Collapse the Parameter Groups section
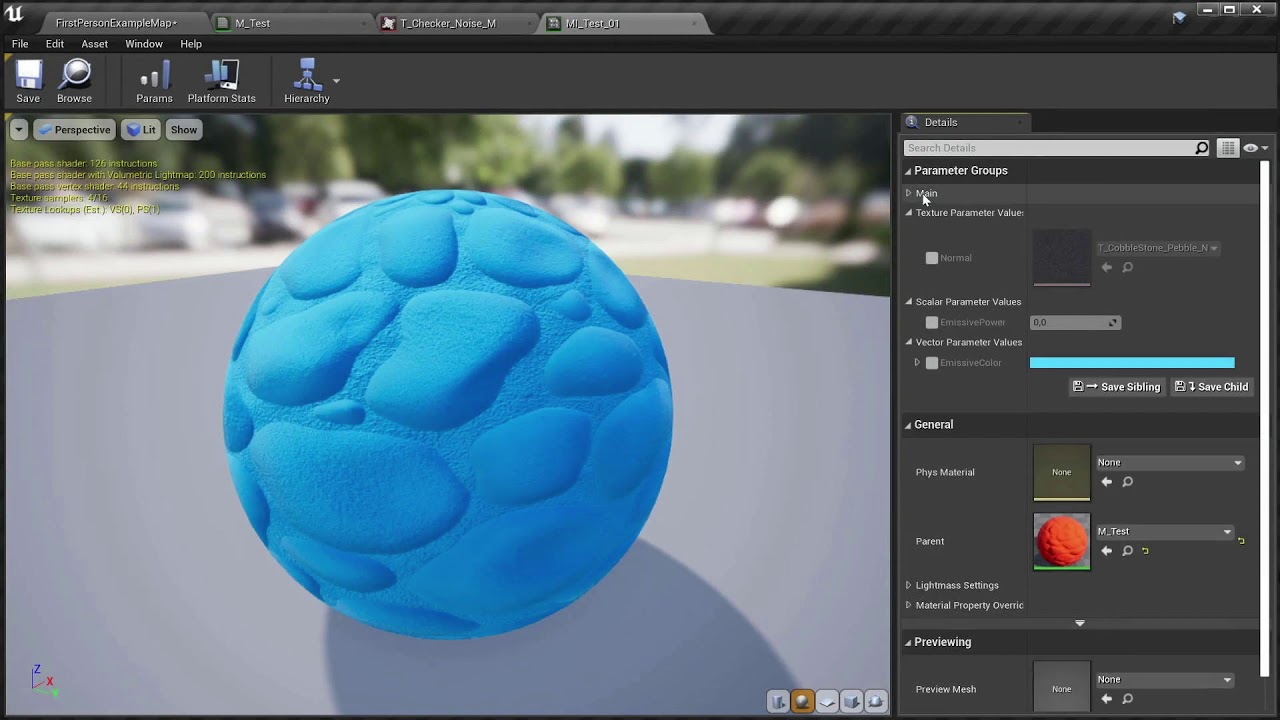 pos(908,171)
